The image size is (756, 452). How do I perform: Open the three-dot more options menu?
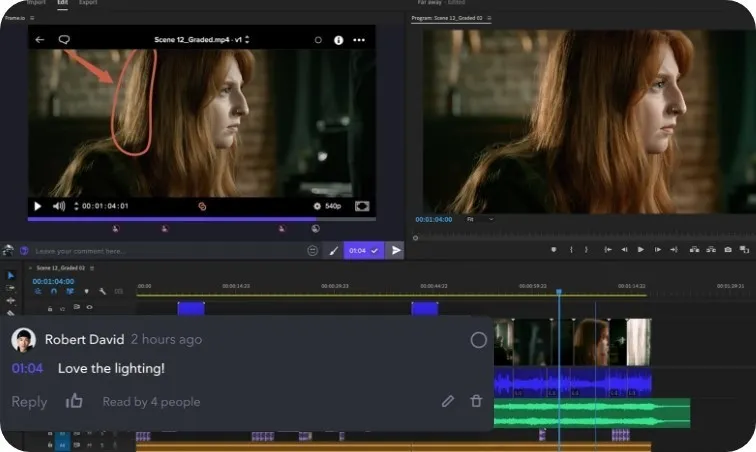point(359,40)
